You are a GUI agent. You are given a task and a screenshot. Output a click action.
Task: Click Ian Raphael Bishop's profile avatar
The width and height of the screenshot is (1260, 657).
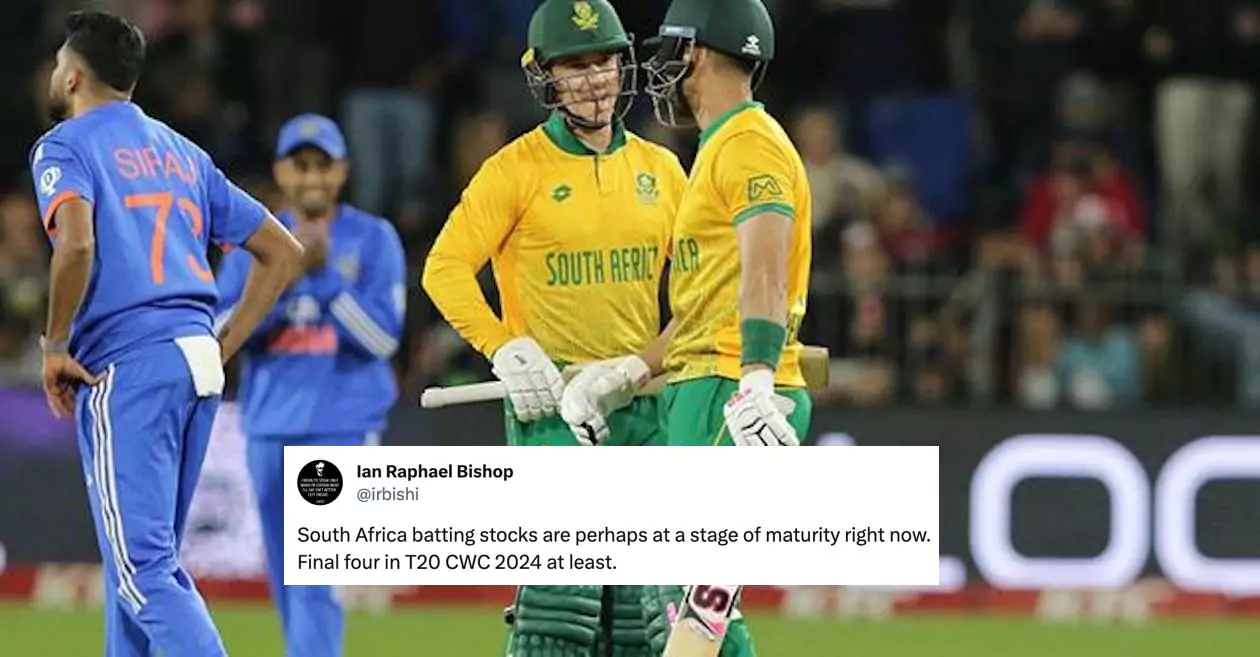coord(320,482)
